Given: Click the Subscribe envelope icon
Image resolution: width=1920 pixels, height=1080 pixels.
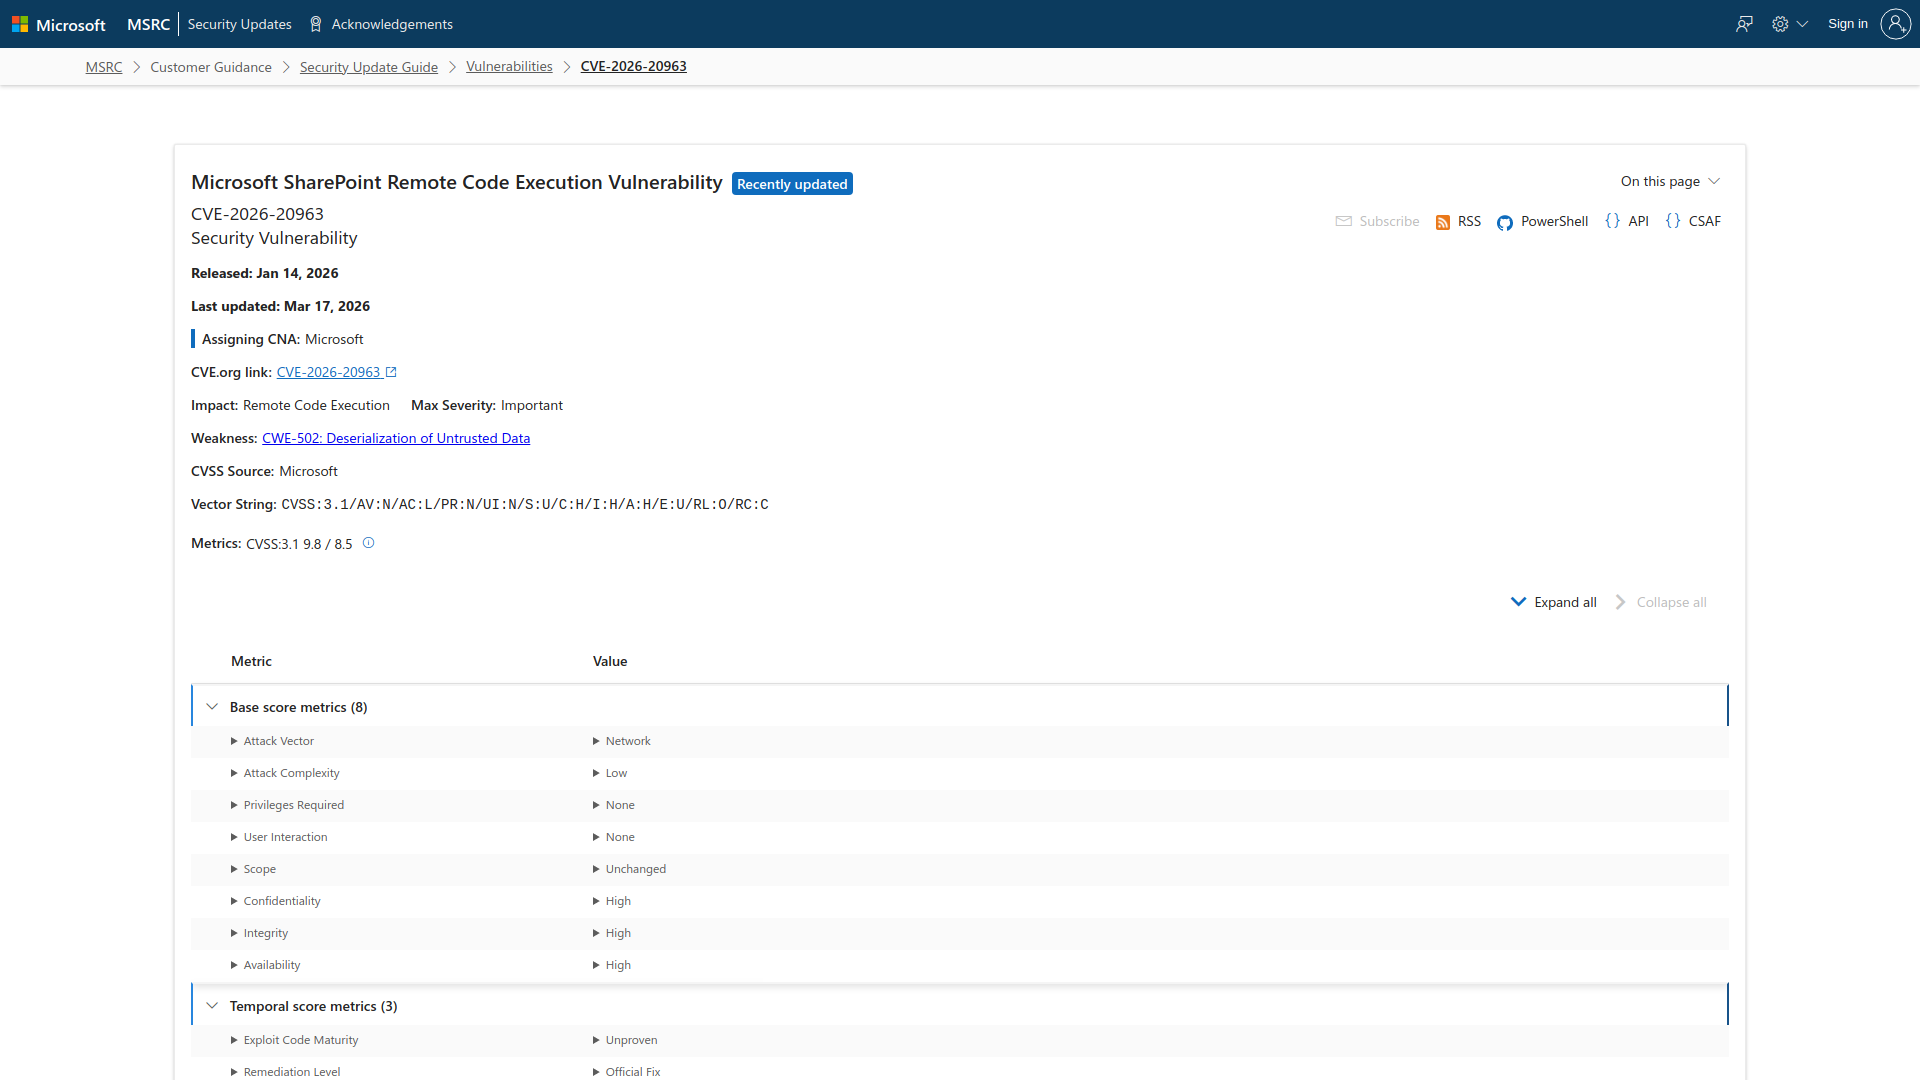Looking at the screenshot, I should pos(1344,221).
